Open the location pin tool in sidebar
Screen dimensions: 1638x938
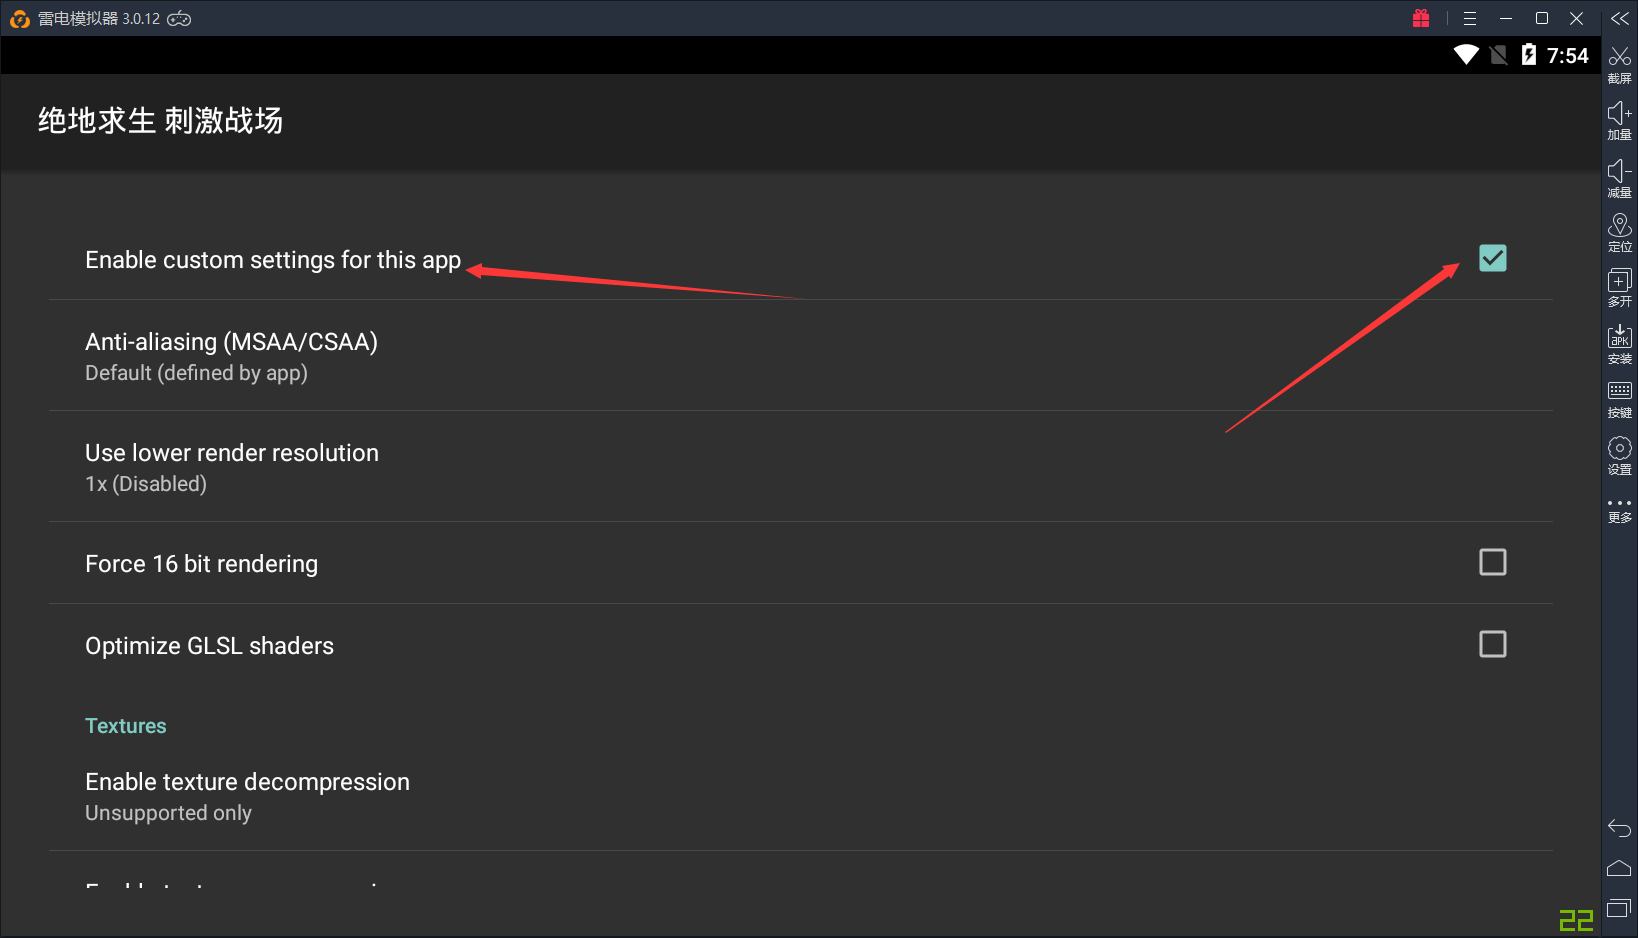[x=1619, y=227]
